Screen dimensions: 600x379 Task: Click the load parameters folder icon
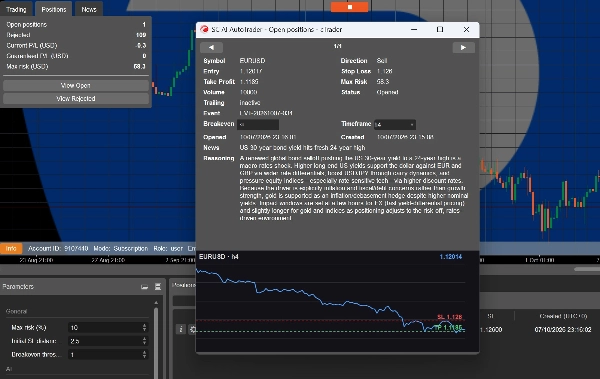coord(144,287)
